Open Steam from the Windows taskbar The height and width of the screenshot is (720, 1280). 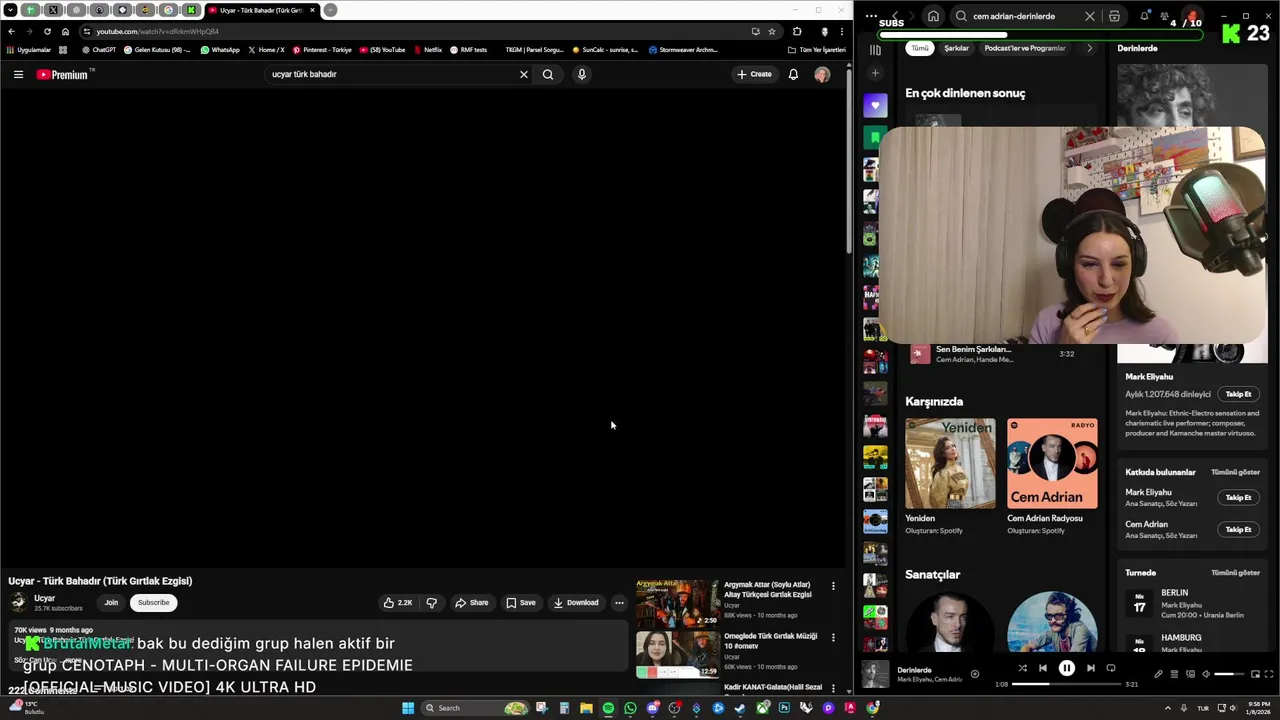point(740,708)
